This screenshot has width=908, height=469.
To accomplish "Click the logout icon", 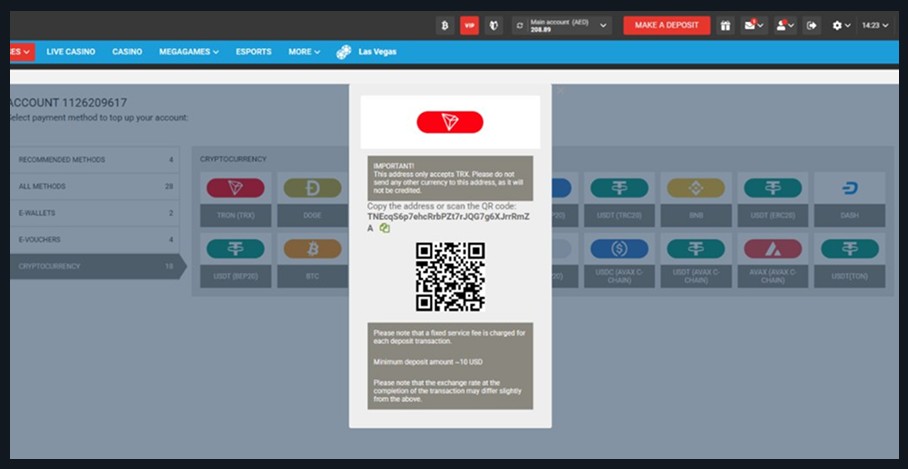I will coord(811,26).
